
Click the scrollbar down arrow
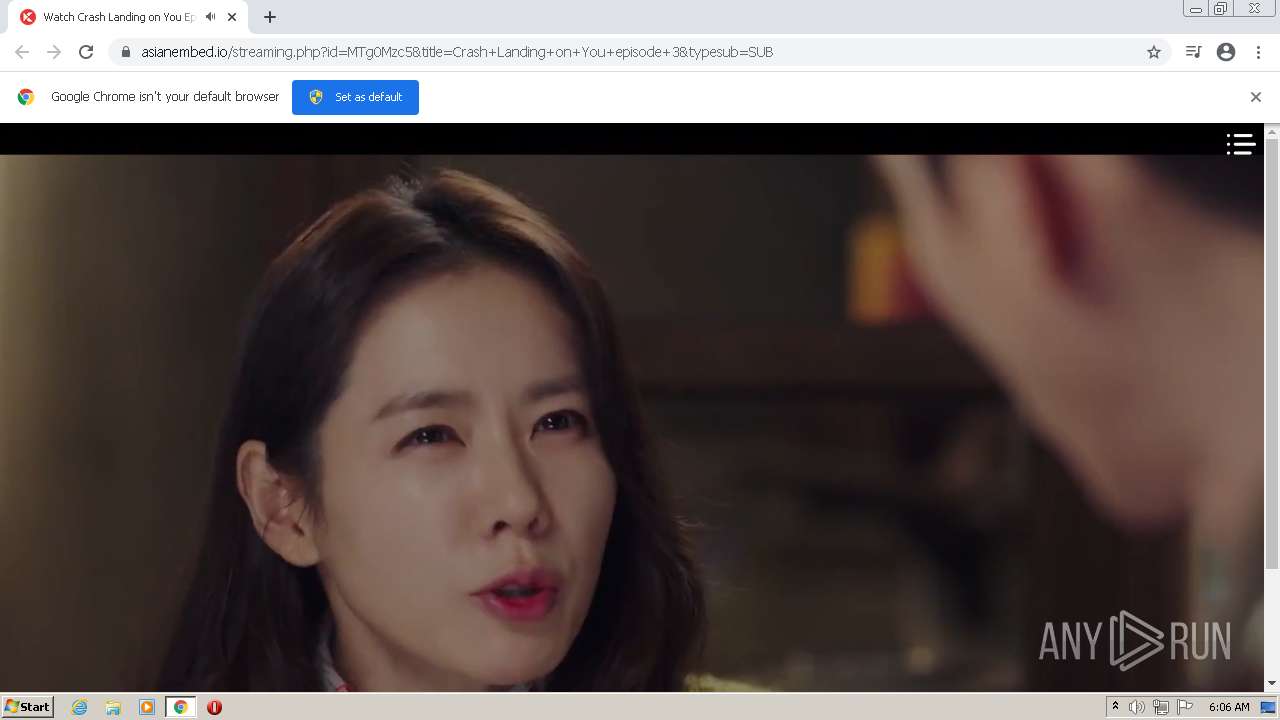[1272, 683]
